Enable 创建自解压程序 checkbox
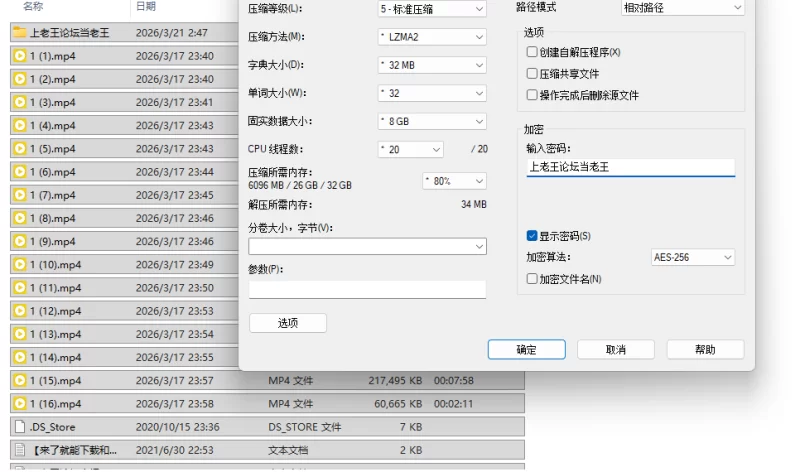This screenshot has width=800, height=472. (x=532, y=52)
